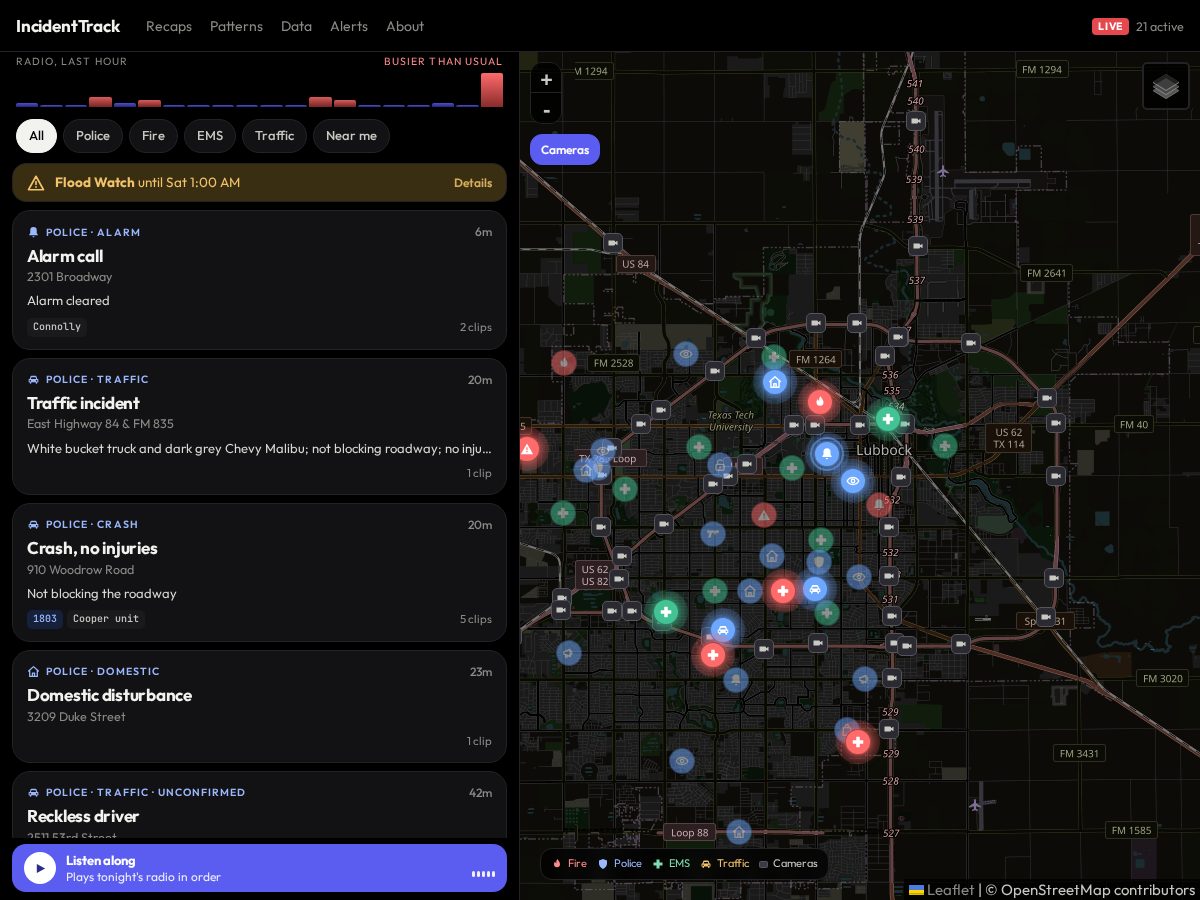Enable the Near me filter
Viewport: 1200px width, 900px height.
pos(351,136)
